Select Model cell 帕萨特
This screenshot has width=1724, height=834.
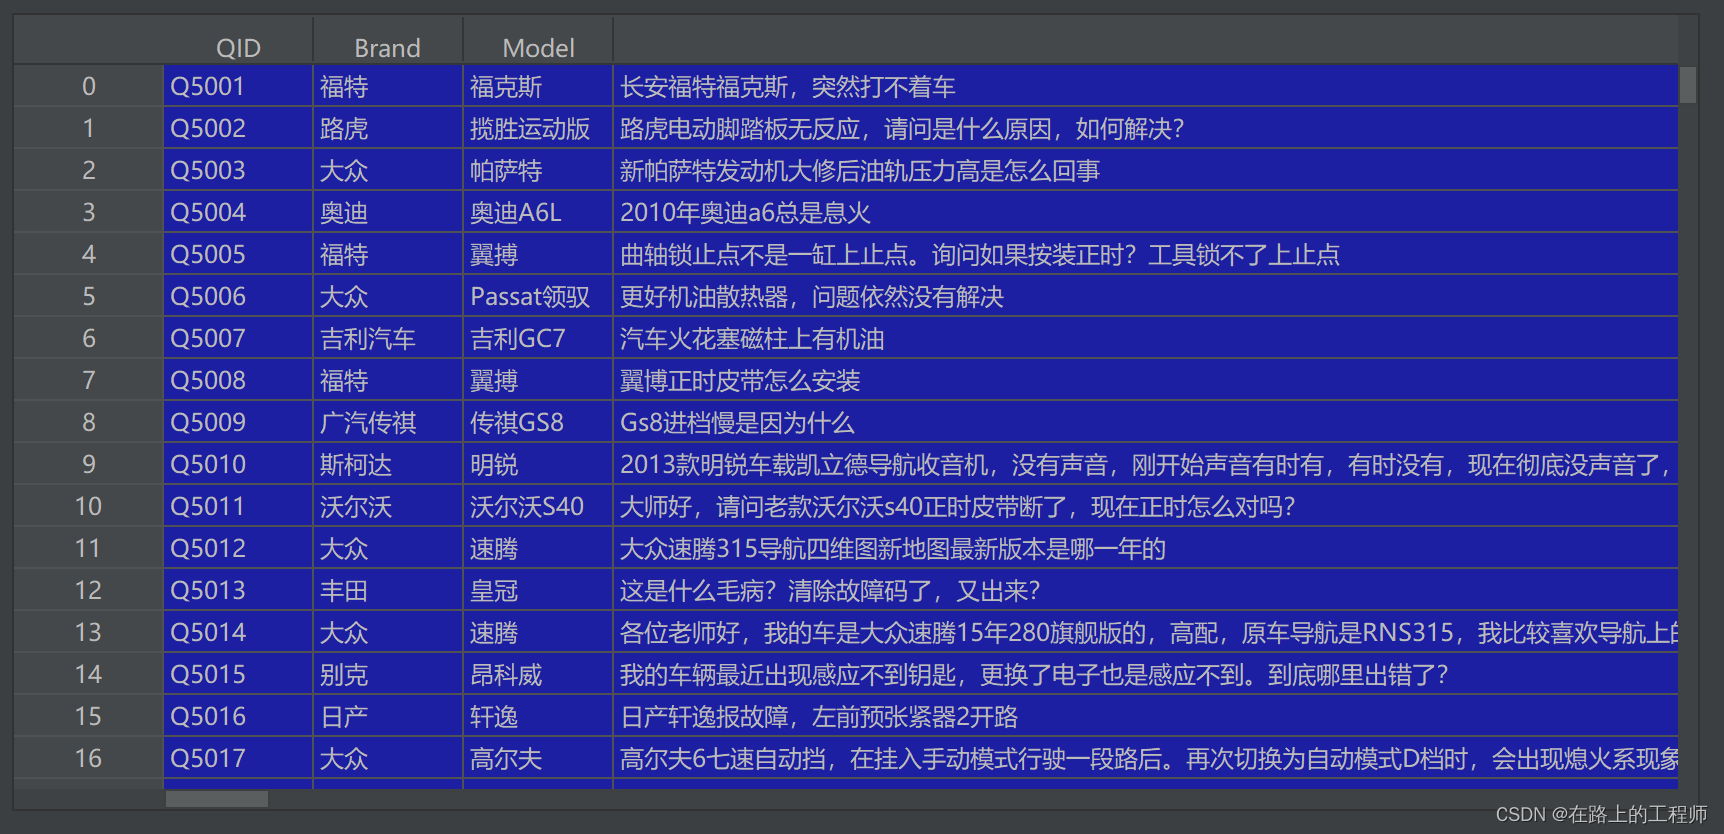[538, 171]
